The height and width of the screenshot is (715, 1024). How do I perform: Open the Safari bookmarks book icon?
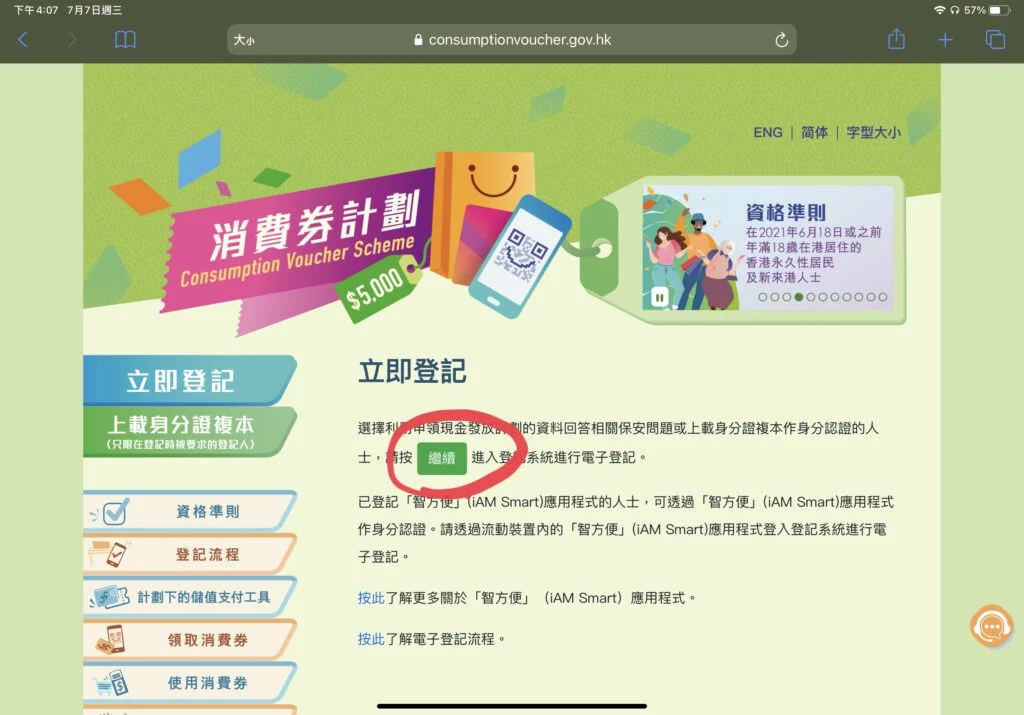125,40
